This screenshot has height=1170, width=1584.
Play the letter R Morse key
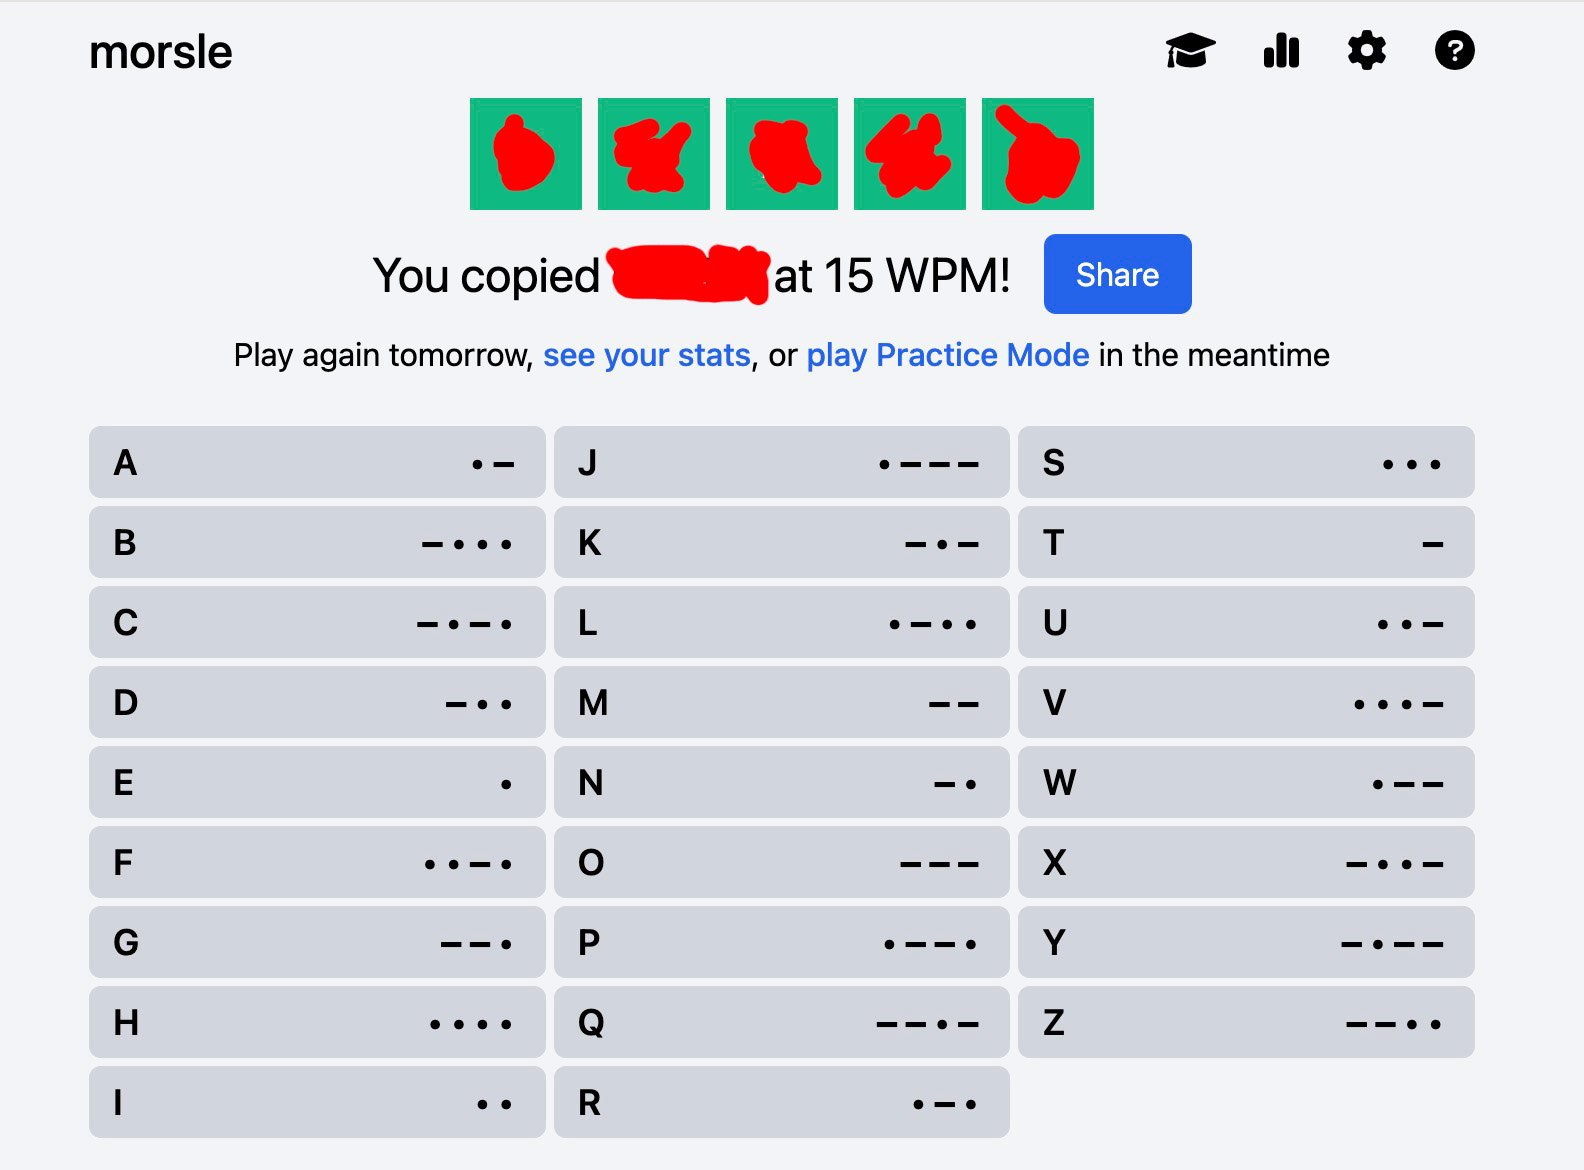[781, 1102]
